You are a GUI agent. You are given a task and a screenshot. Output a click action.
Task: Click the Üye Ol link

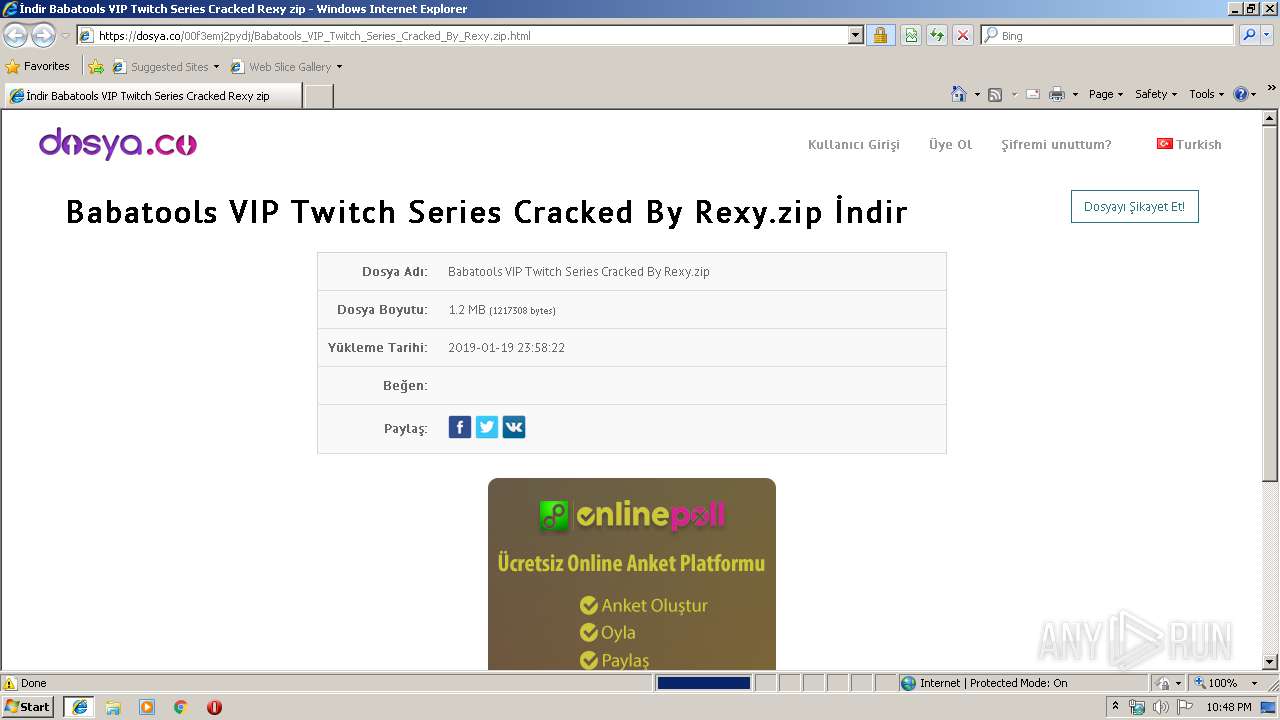pos(950,144)
